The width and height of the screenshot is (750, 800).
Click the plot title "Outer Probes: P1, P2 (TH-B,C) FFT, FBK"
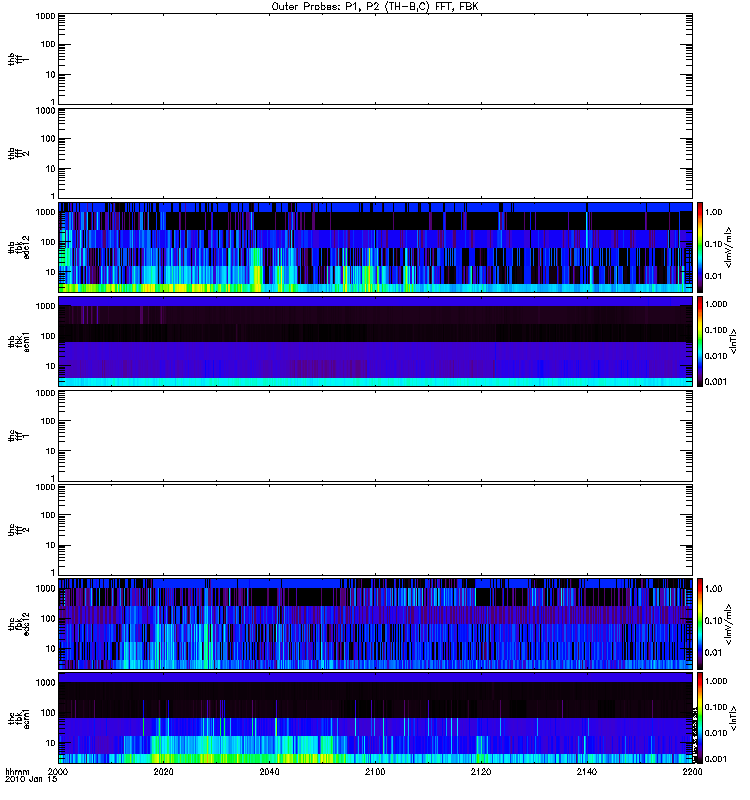(x=374, y=7)
